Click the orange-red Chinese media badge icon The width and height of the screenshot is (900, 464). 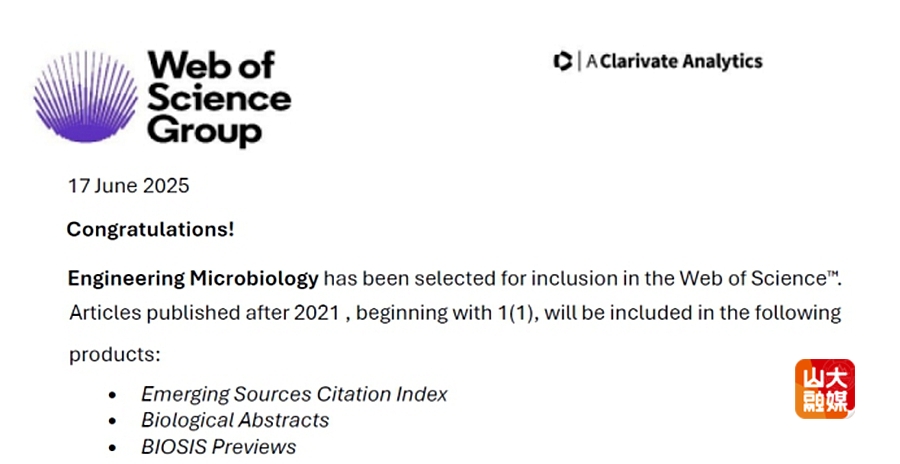825,389
